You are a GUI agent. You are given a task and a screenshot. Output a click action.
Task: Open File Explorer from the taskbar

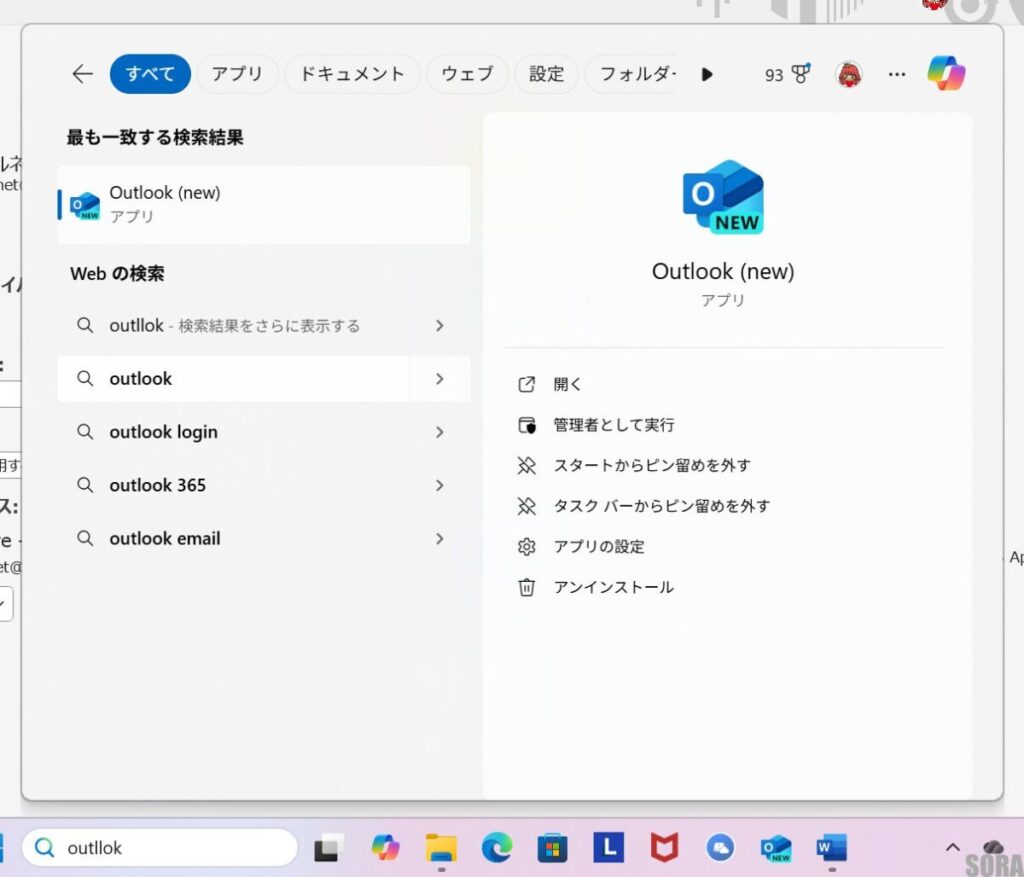click(441, 847)
